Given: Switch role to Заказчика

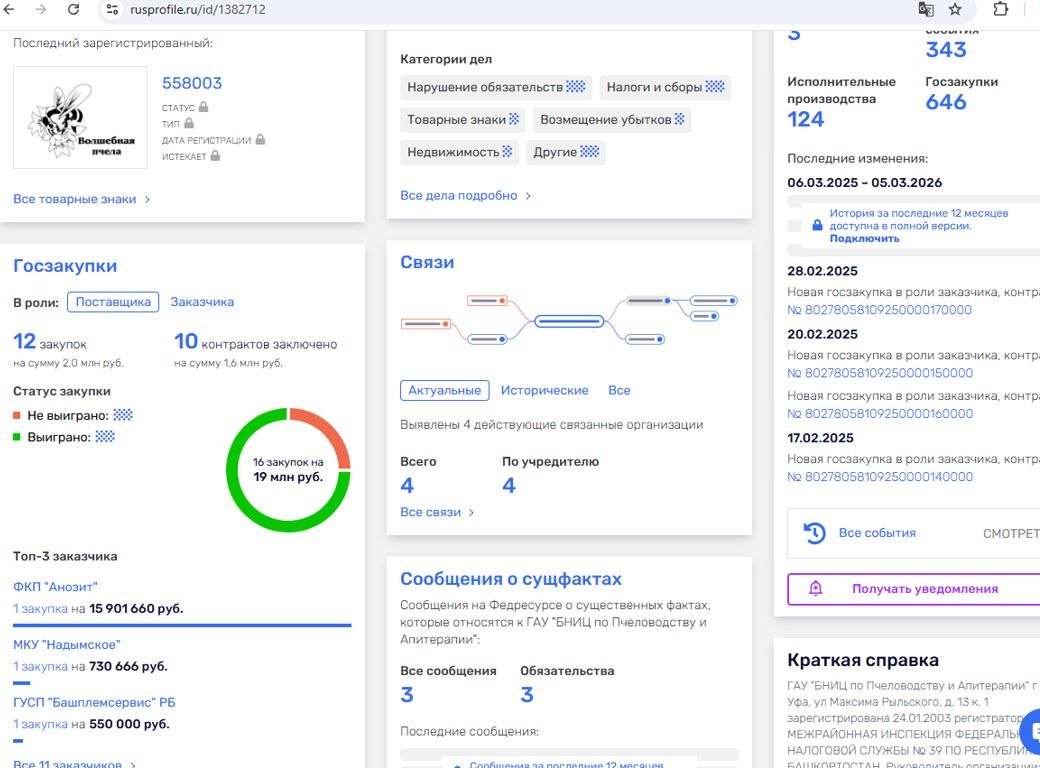Looking at the screenshot, I should tap(202, 302).
